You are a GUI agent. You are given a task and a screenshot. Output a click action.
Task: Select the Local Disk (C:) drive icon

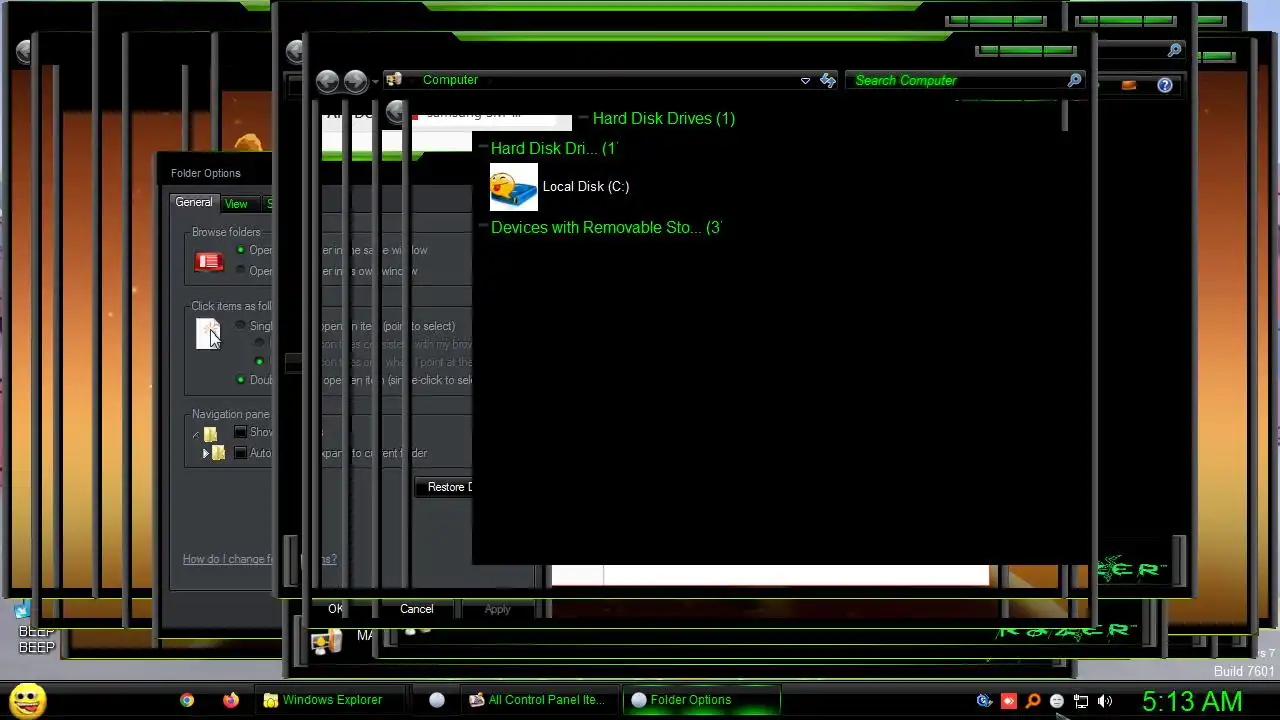pos(514,187)
